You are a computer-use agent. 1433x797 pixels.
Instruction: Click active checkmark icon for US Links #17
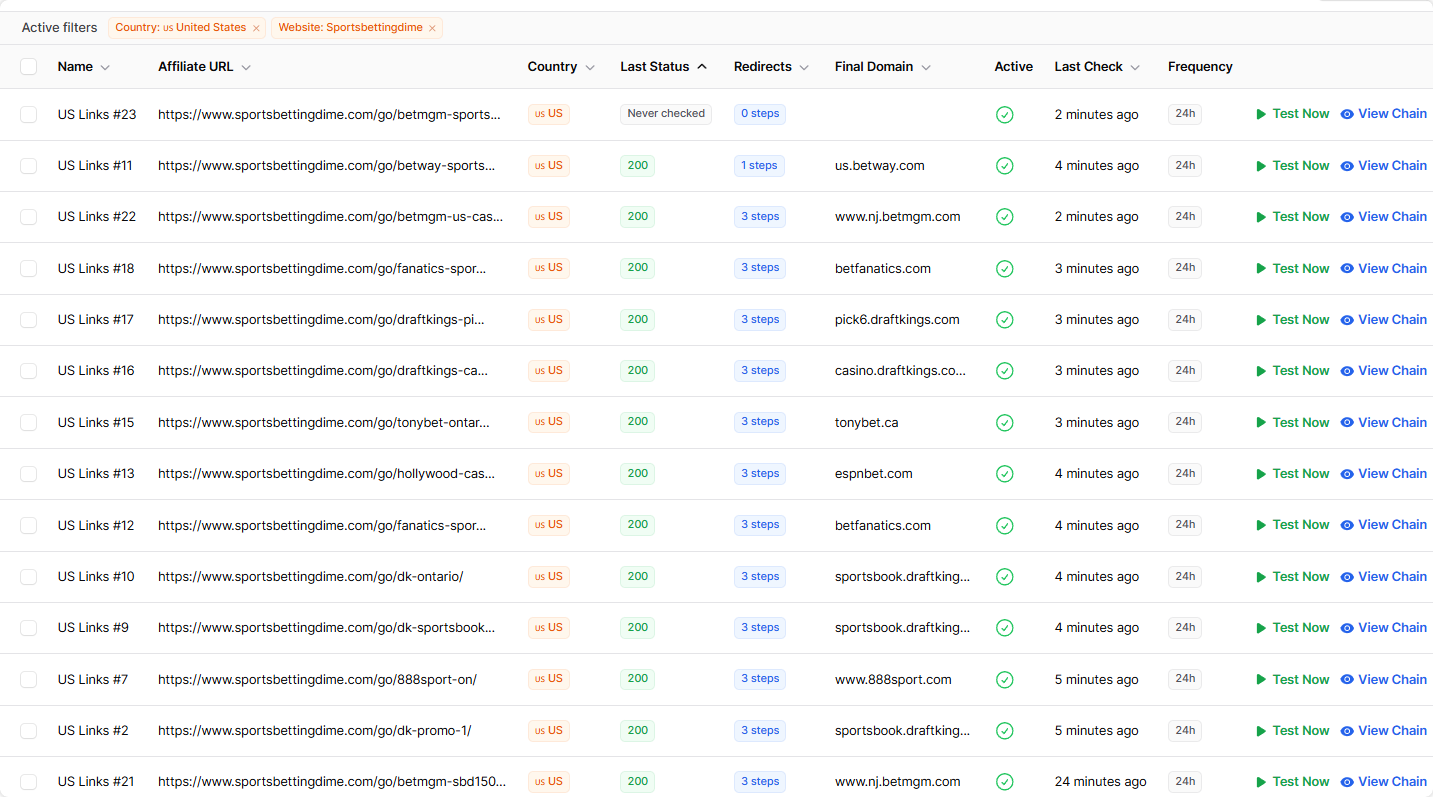click(1005, 320)
